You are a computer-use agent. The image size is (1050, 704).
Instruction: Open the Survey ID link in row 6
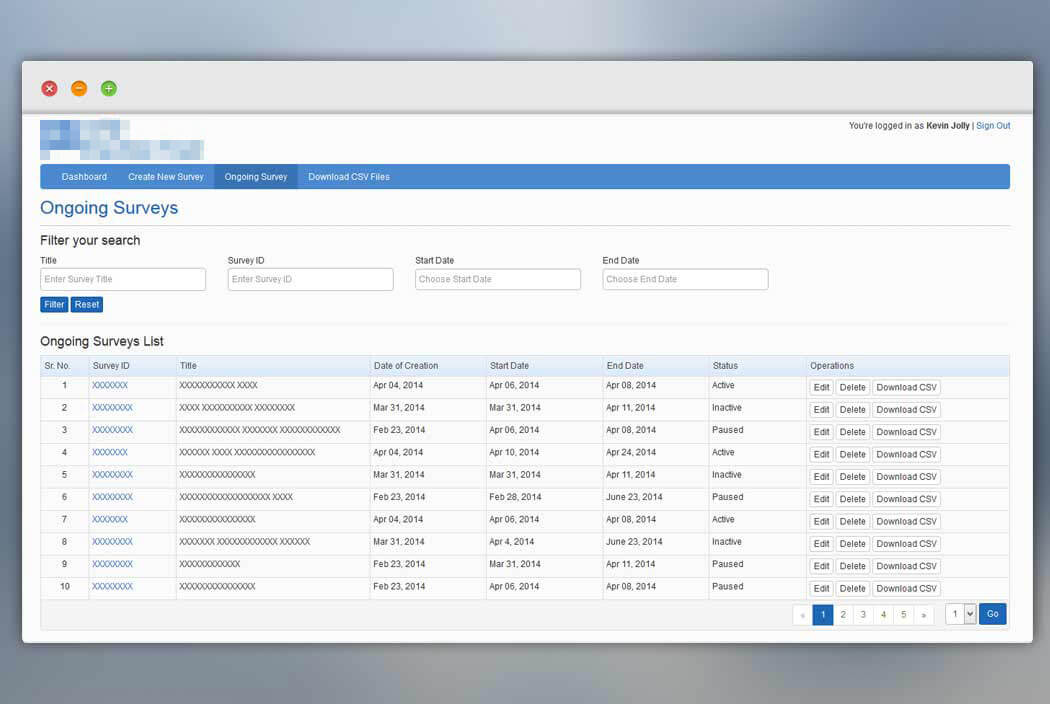[x=112, y=497]
